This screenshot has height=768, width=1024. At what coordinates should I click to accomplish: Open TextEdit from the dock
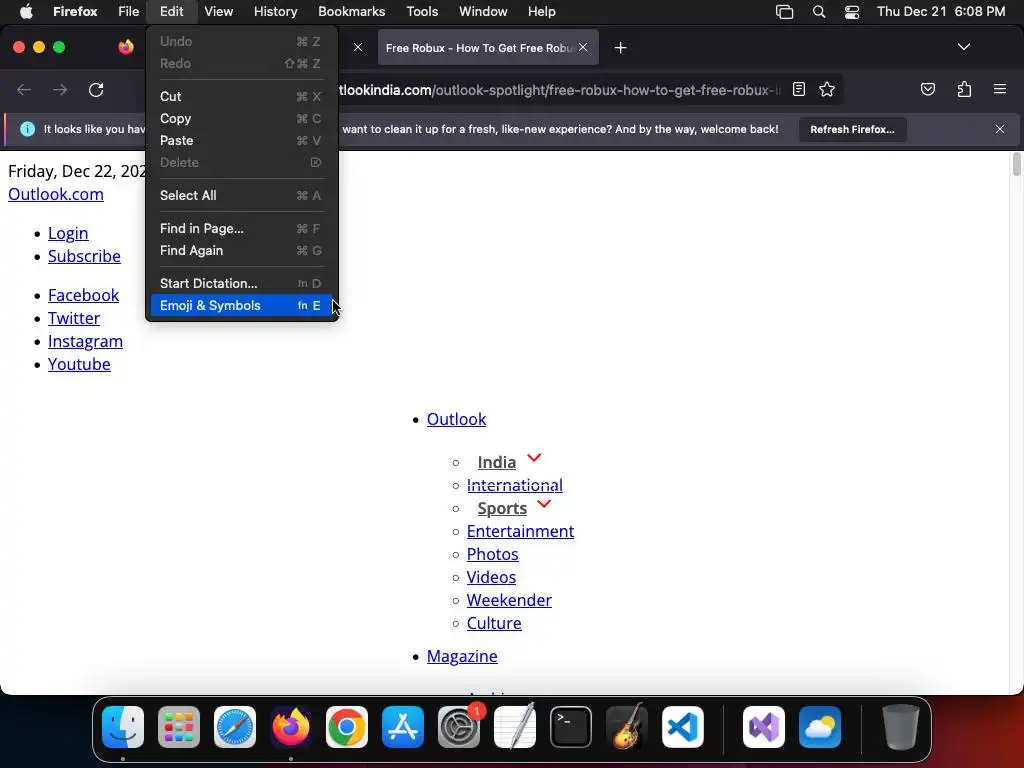click(x=515, y=727)
